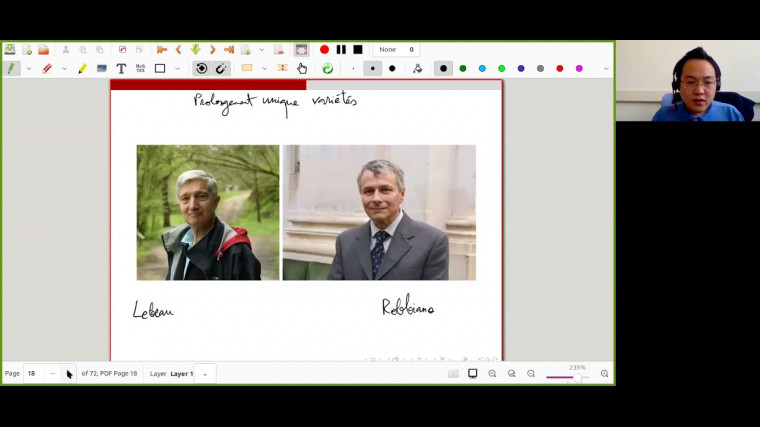Click the green down arrow next page icon

(195, 49)
